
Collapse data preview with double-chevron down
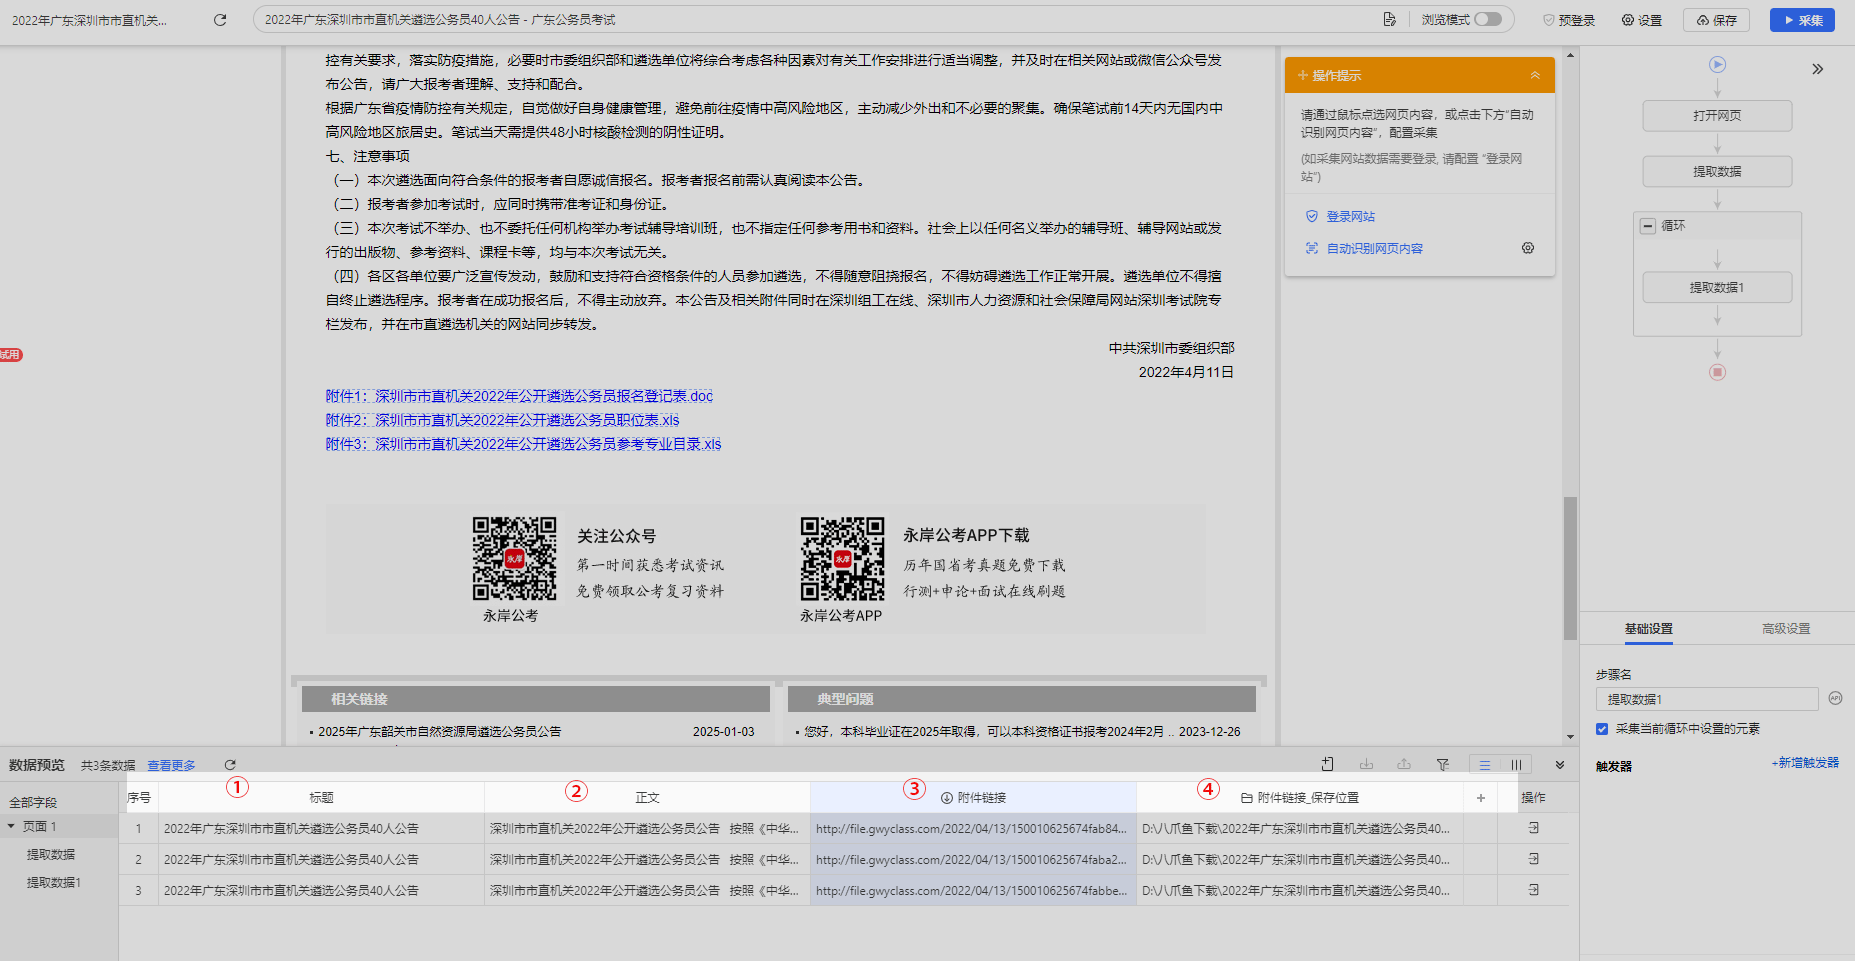click(1559, 765)
